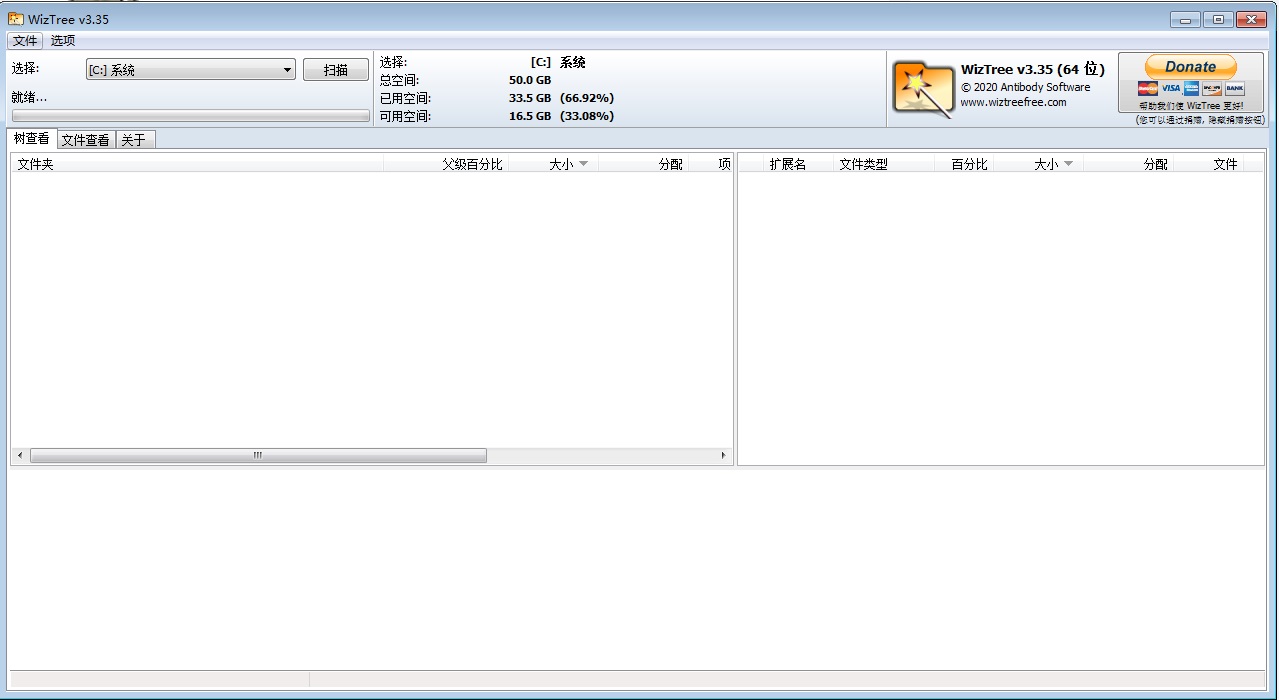This screenshot has height=700, width=1279.
Task: Open the 文件 menu
Action: [x=24, y=41]
